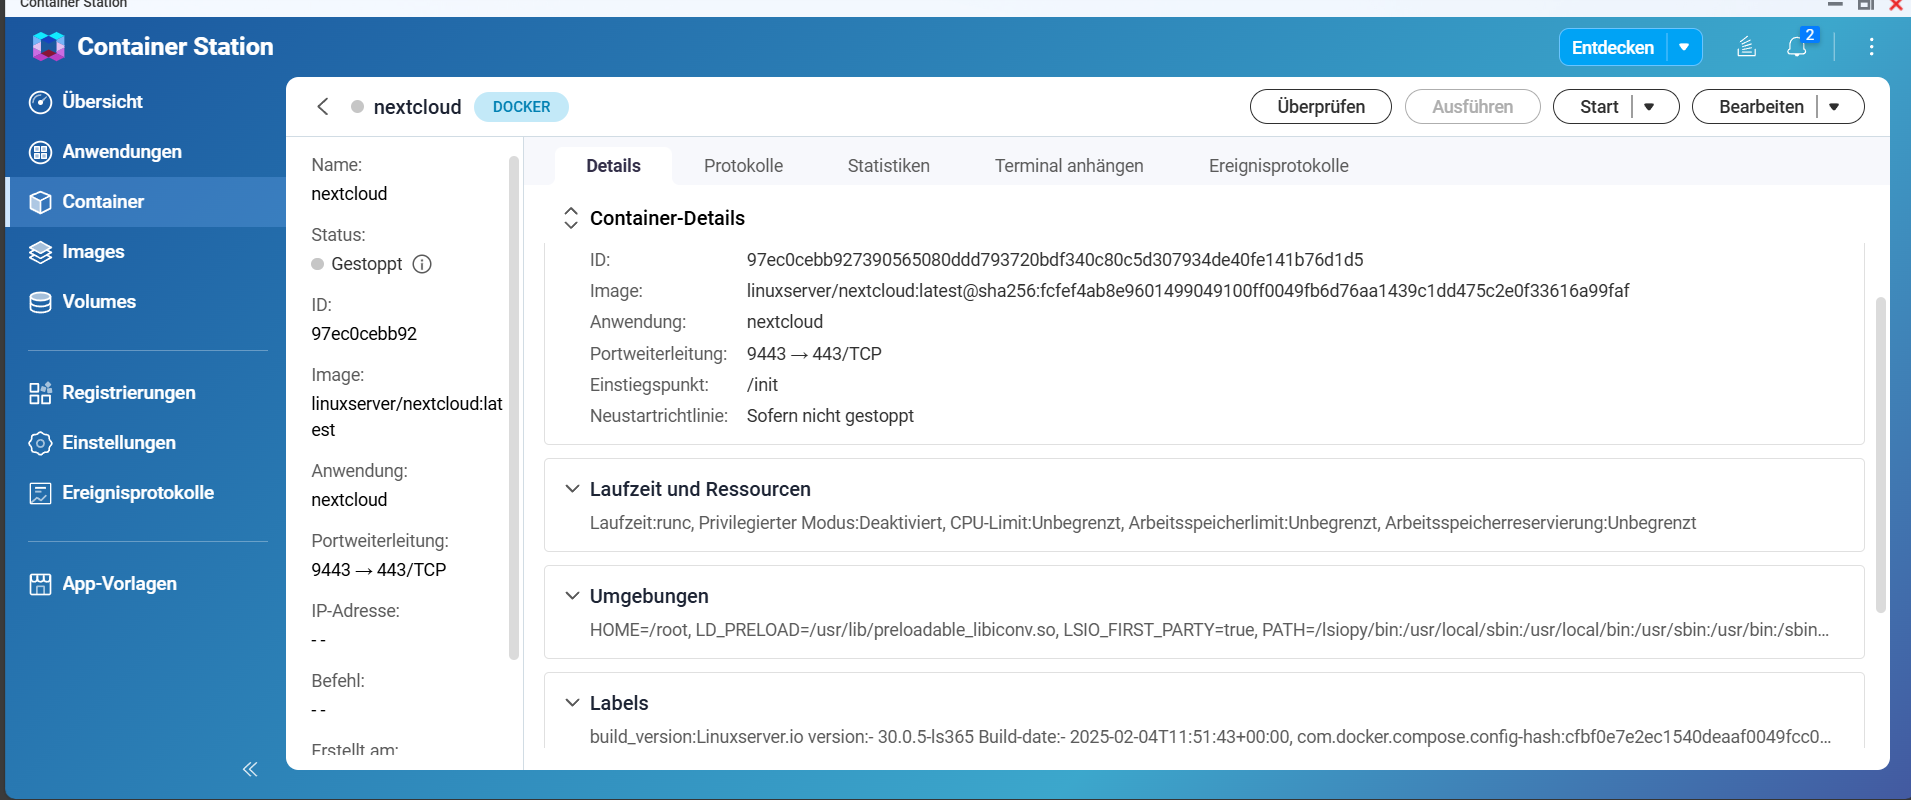Open the Einstellungen gear icon
The width and height of the screenshot is (1911, 800).
tap(40, 443)
